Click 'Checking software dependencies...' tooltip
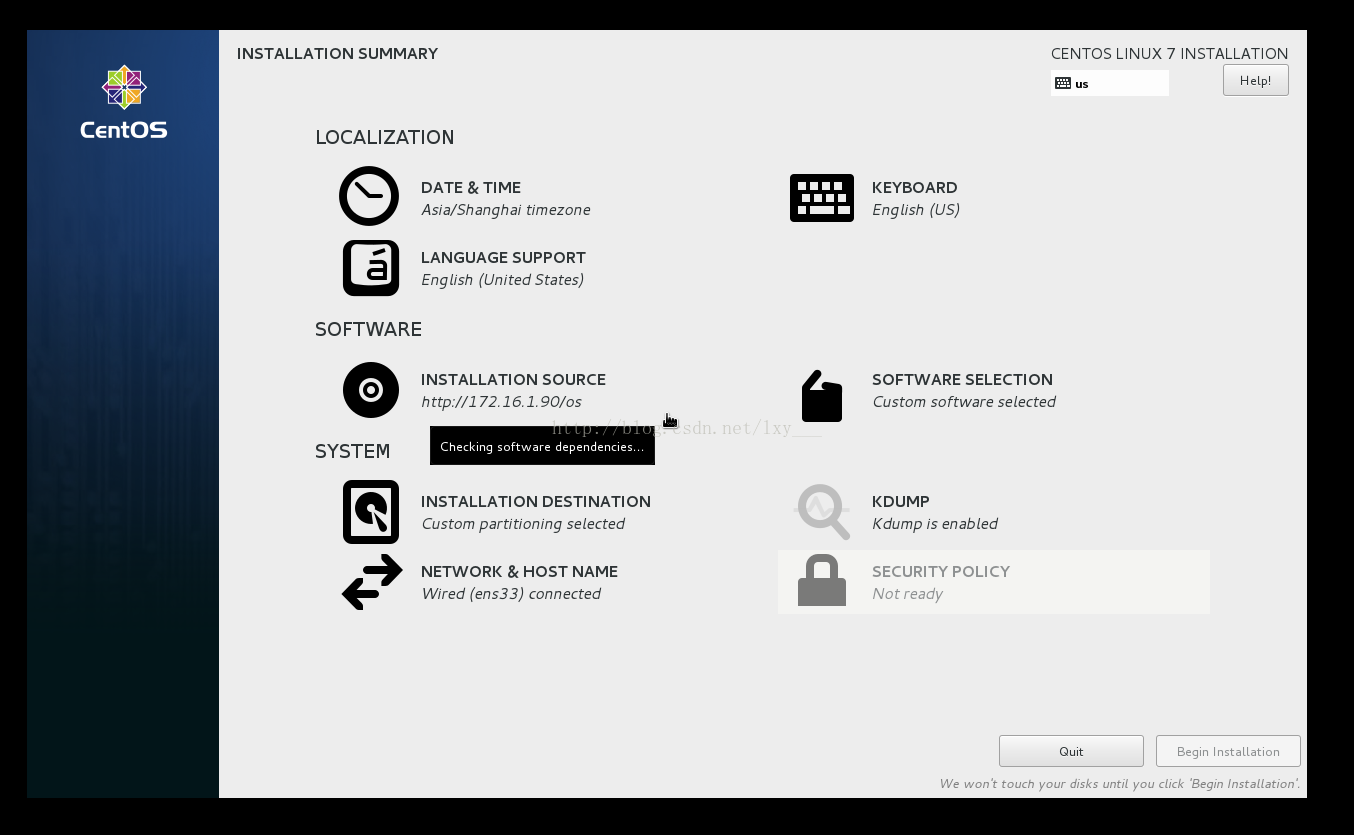 [542, 446]
